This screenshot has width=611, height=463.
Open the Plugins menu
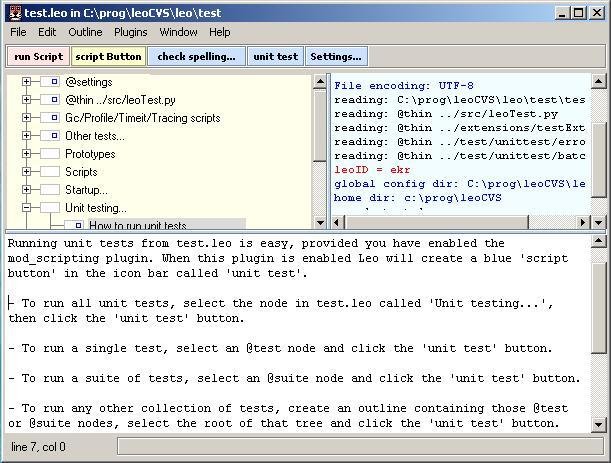(x=131, y=32)
